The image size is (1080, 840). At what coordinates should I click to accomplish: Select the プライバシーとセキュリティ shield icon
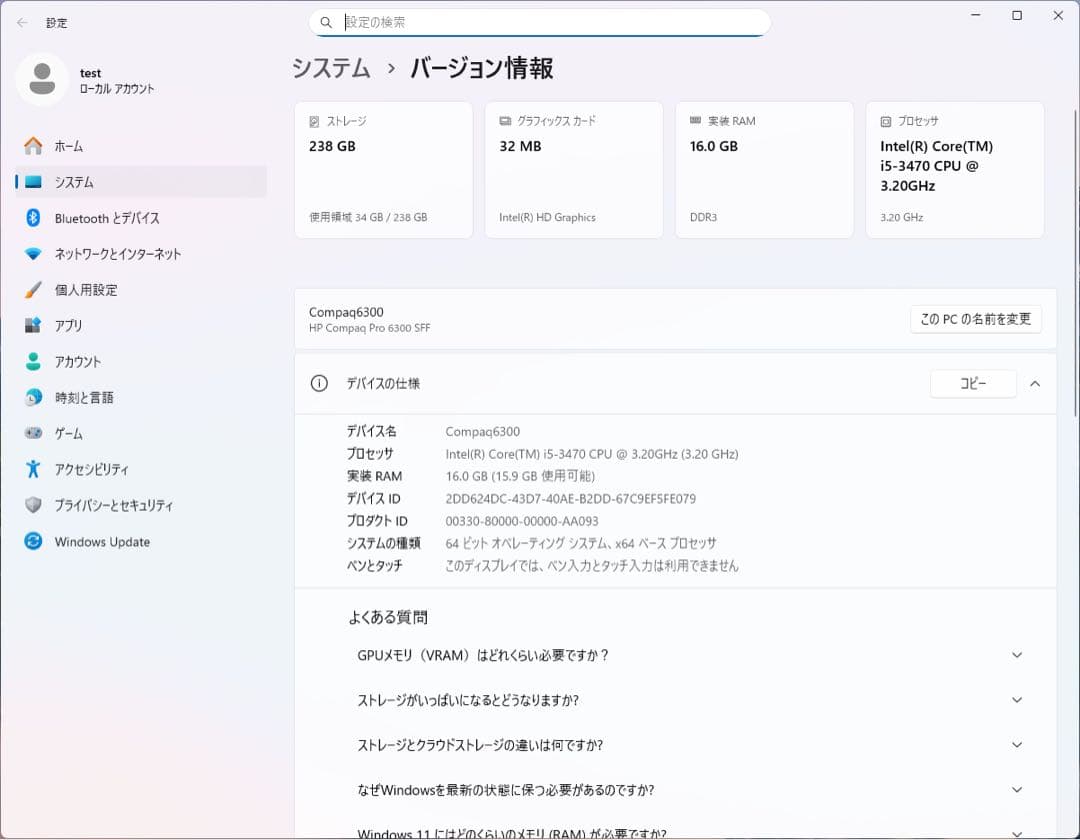[34, 505]
